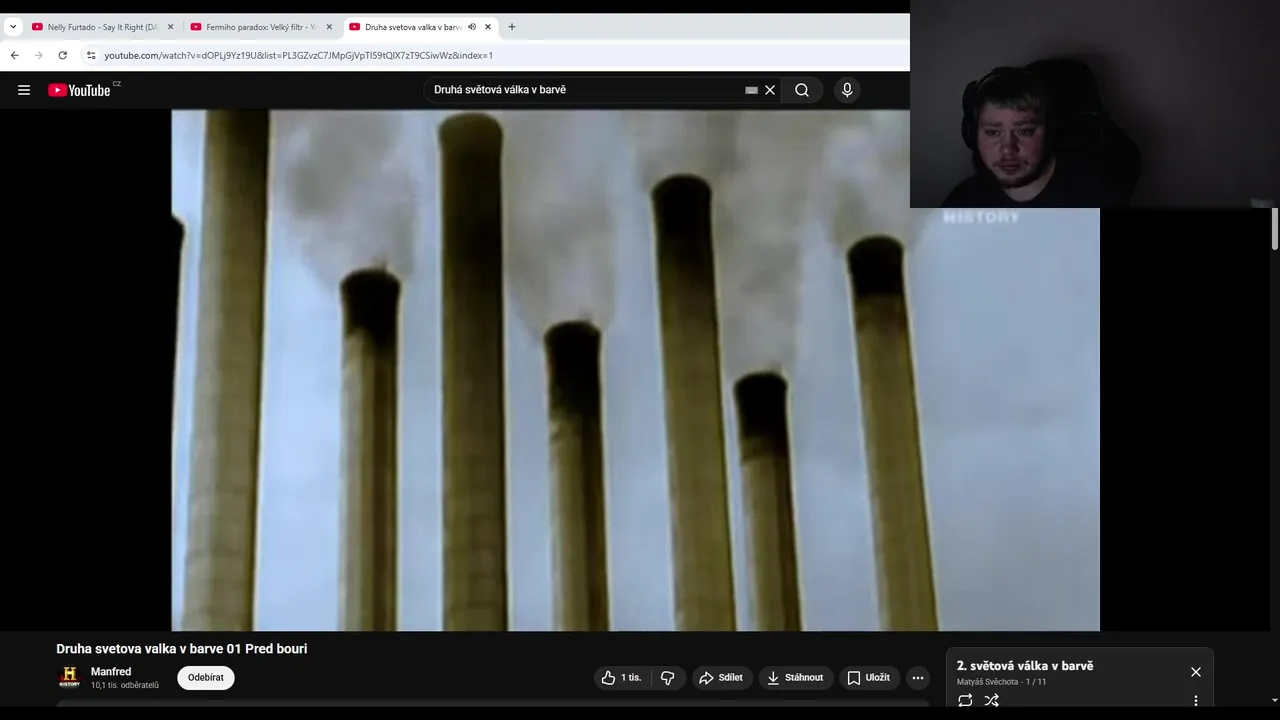Viewport: 1280px width, 720px height.
Task: Click Matyáš Švěchota playlist author
Action: pyautogui.click(x=988, y=682)
